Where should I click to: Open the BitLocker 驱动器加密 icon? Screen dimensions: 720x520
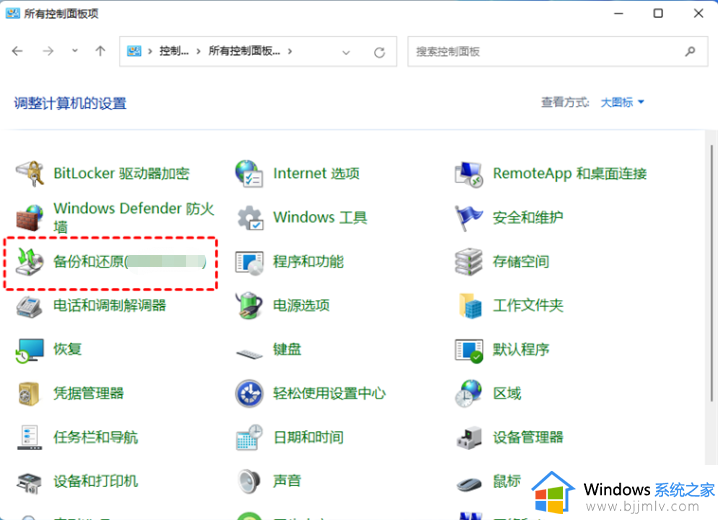pos(30,173)
